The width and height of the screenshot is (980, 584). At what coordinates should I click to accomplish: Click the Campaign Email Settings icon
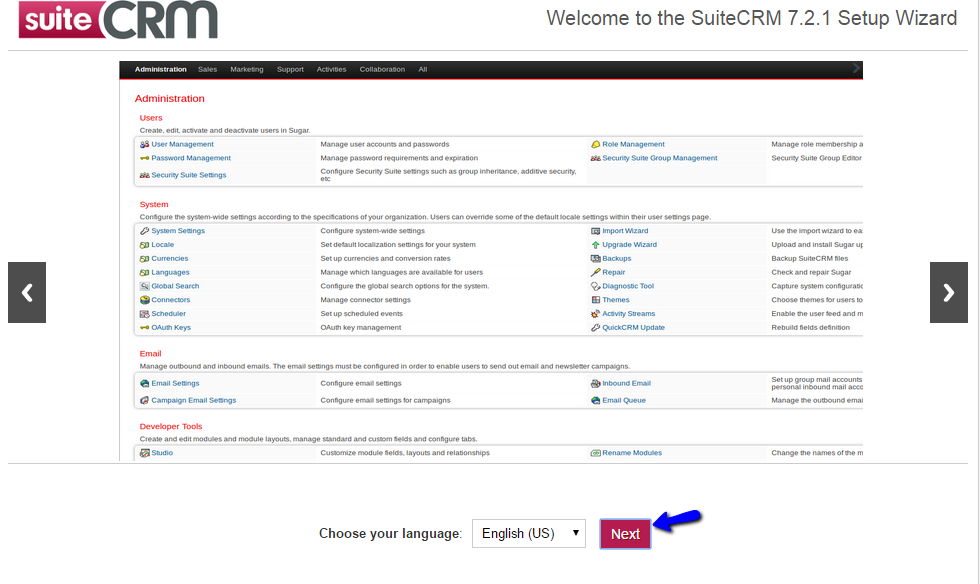[144, 400]
